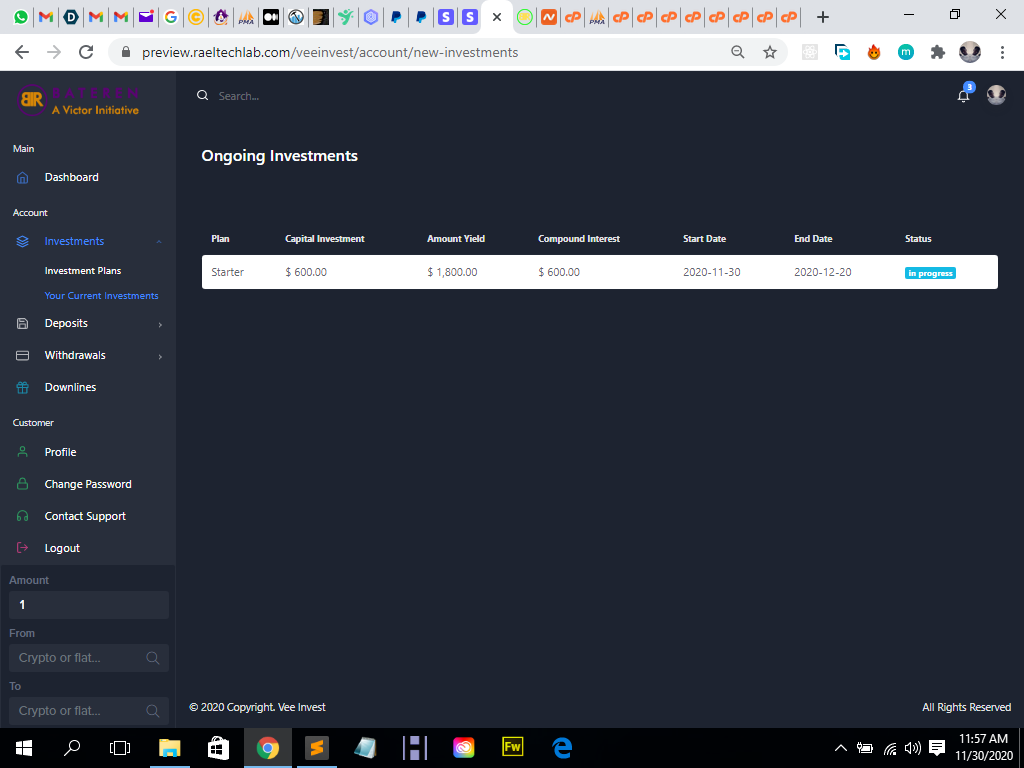Bookmark this page with the star icon
This screenshot has width=1024, height=768.
point(770,52)
